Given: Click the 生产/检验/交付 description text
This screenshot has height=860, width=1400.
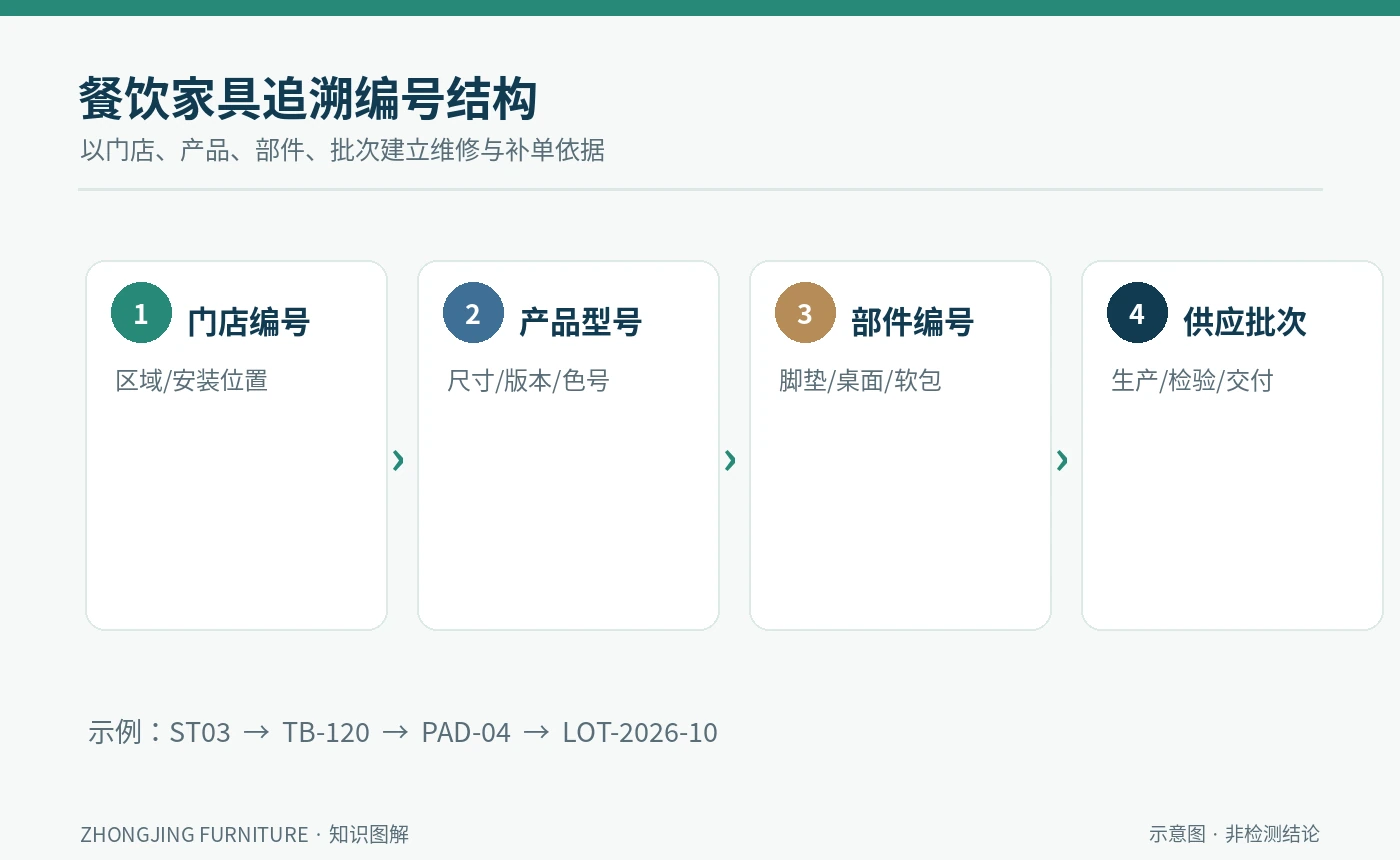Looking at the screenshot, I should (1192, 381).
